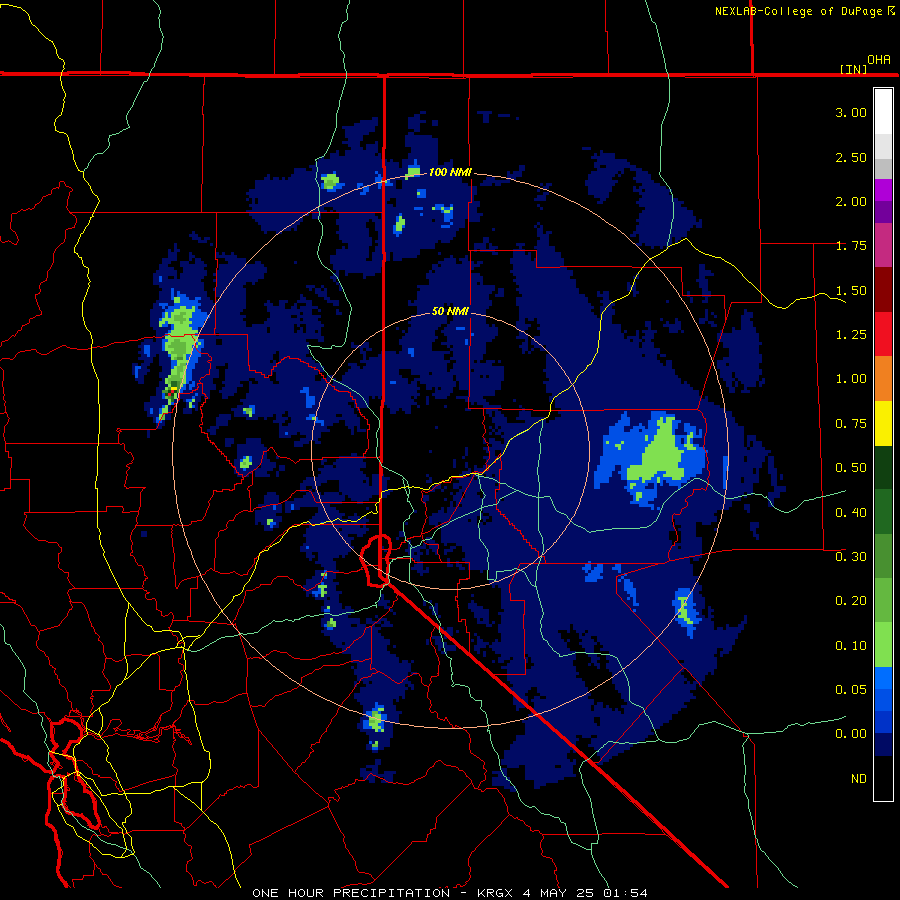
Task: Click the 0.40 legend value
Action: tap(851, 513)
